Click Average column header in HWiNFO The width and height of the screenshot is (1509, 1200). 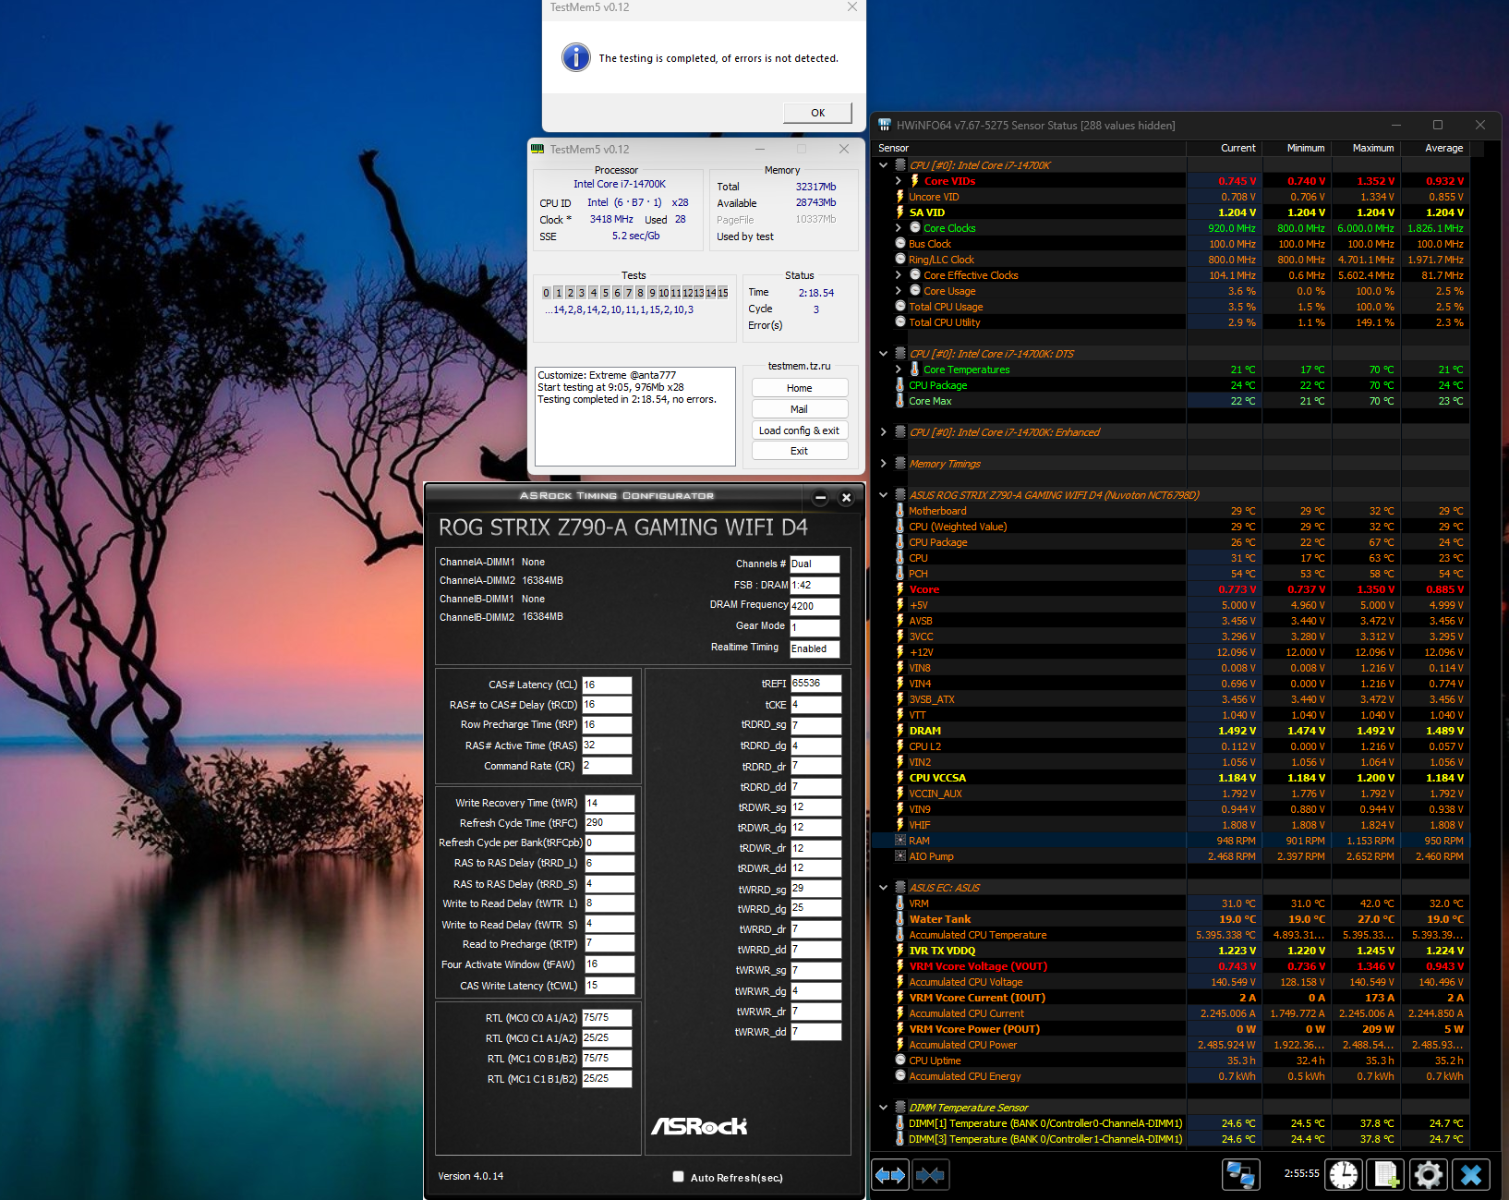[1433, 148]
